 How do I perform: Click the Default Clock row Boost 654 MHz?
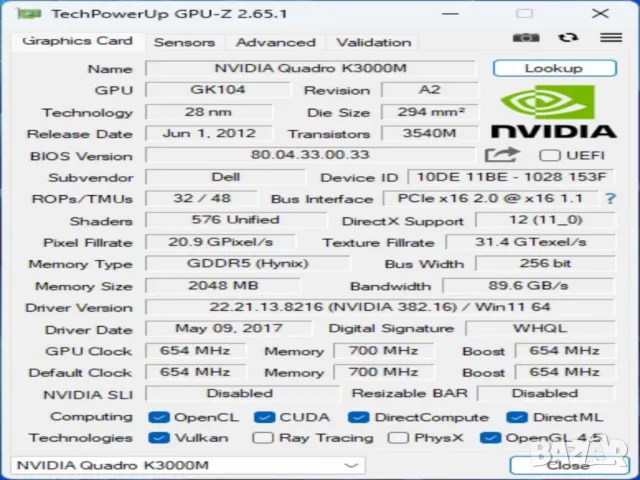[x=565, y=372]
